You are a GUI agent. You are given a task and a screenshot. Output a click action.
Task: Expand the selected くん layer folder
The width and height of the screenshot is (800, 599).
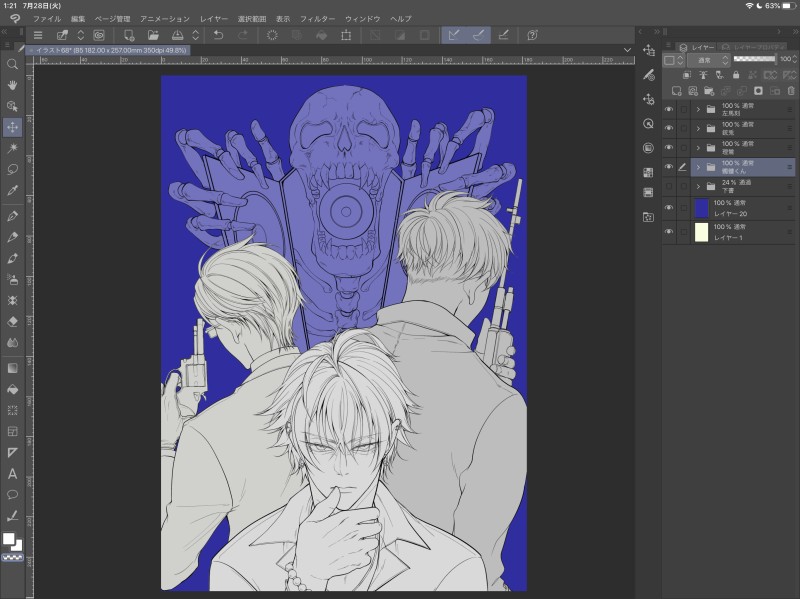(x=698, y=167)
